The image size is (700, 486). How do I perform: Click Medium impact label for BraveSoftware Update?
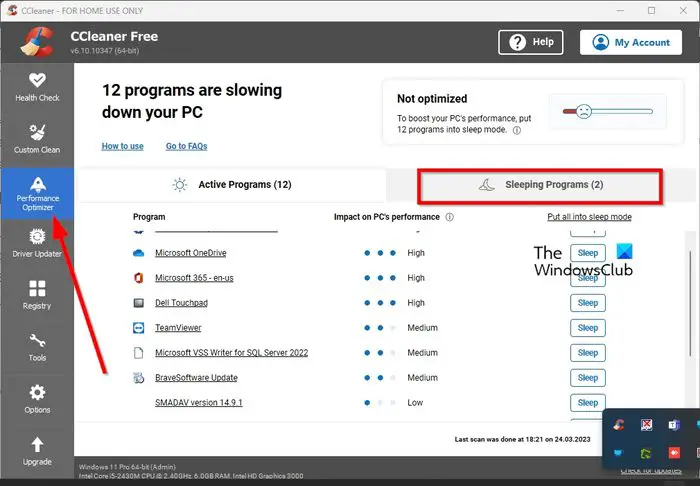[422, 378]
